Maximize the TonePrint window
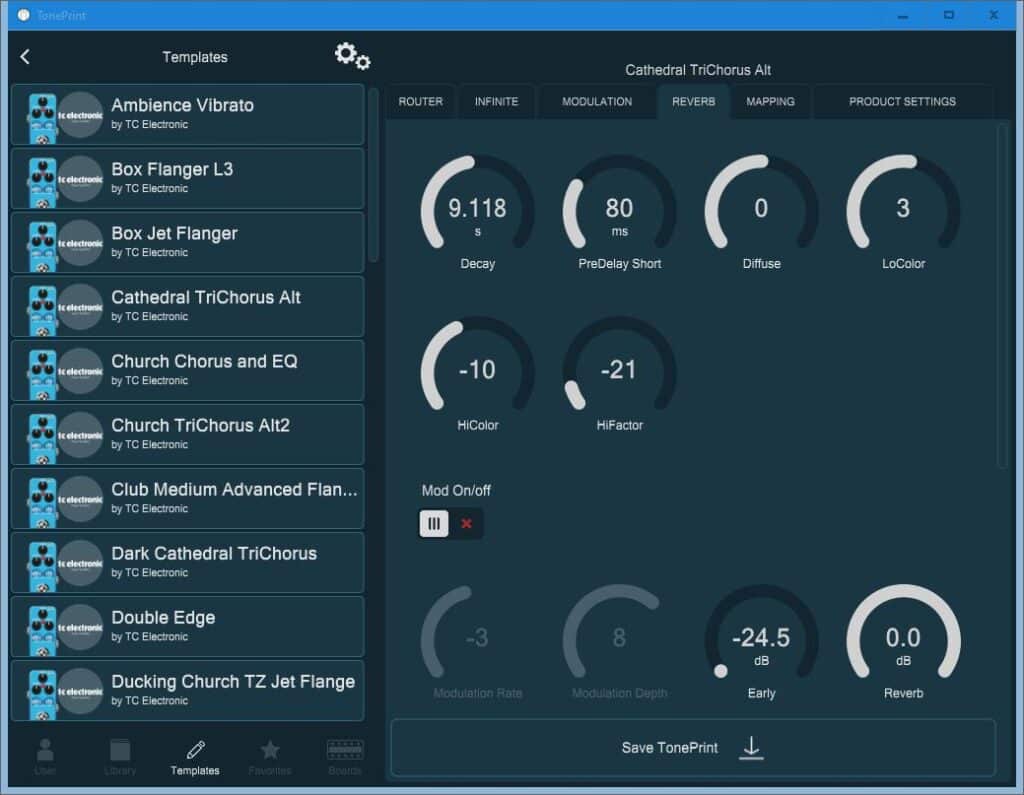This screenshot has width=1024, height=795. click(x=948, y=15)
